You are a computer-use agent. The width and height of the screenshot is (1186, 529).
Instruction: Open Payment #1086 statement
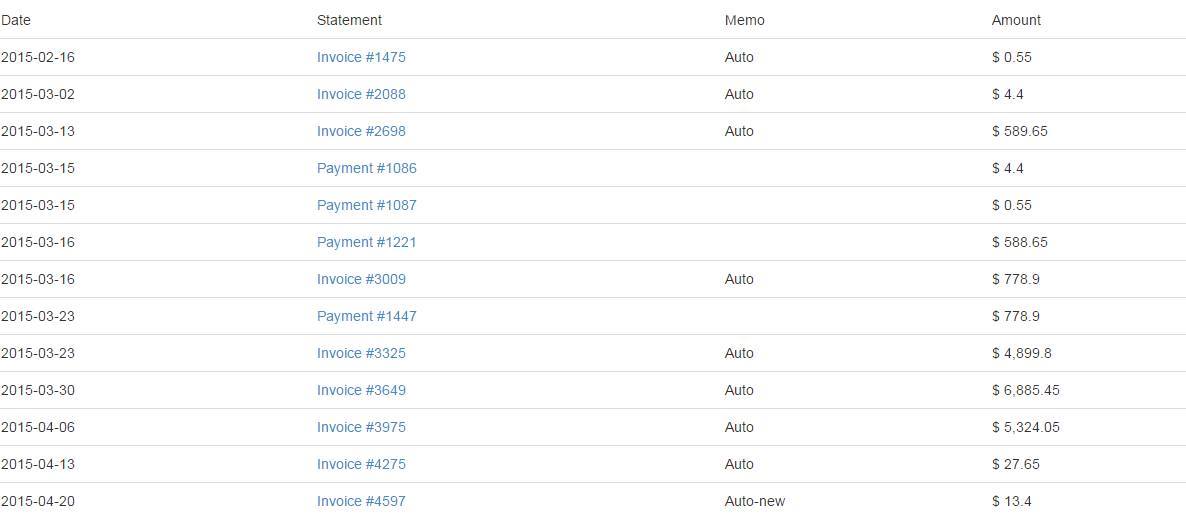point(366,168)
